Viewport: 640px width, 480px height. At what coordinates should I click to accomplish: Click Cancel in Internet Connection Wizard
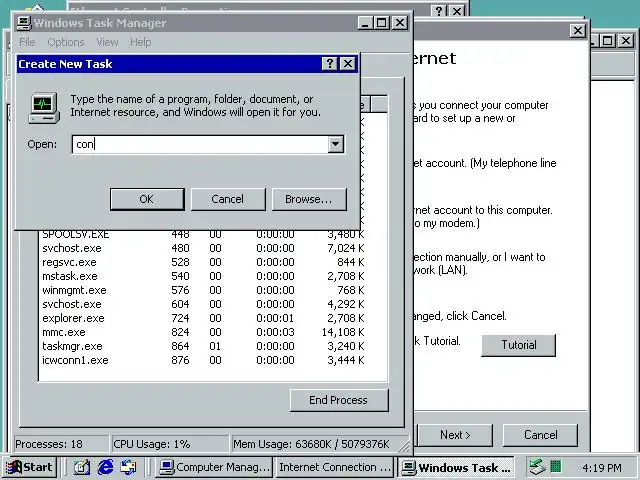540,435
